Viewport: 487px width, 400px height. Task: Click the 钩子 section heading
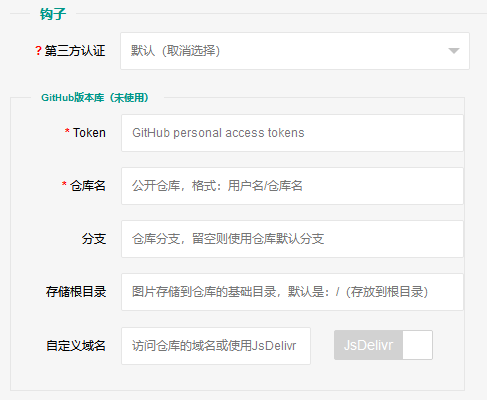coord(53,14)
